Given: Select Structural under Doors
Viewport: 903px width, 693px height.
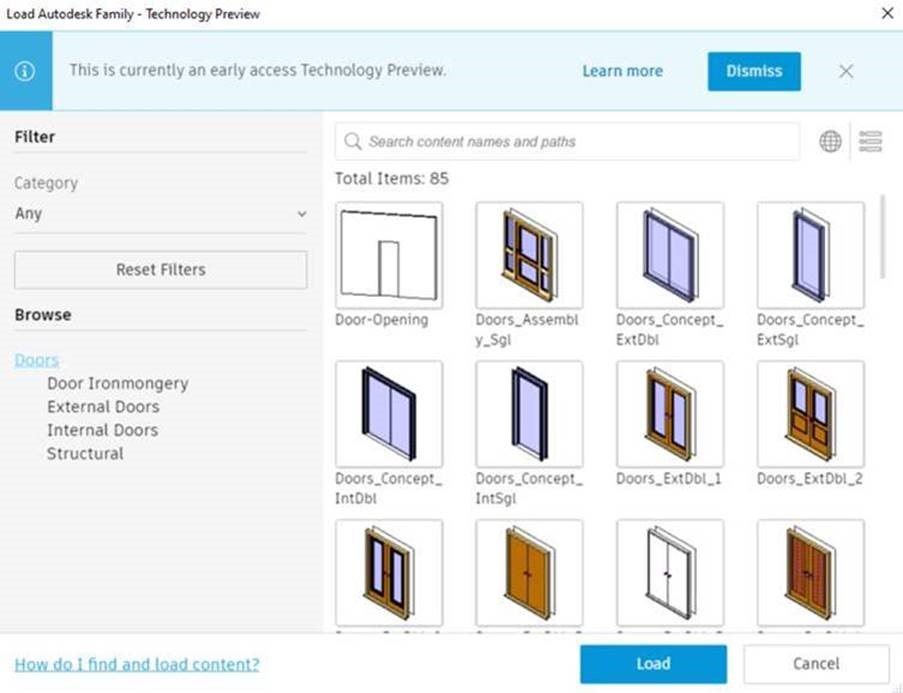Looking at the screenshot, I should coord(85,453).
